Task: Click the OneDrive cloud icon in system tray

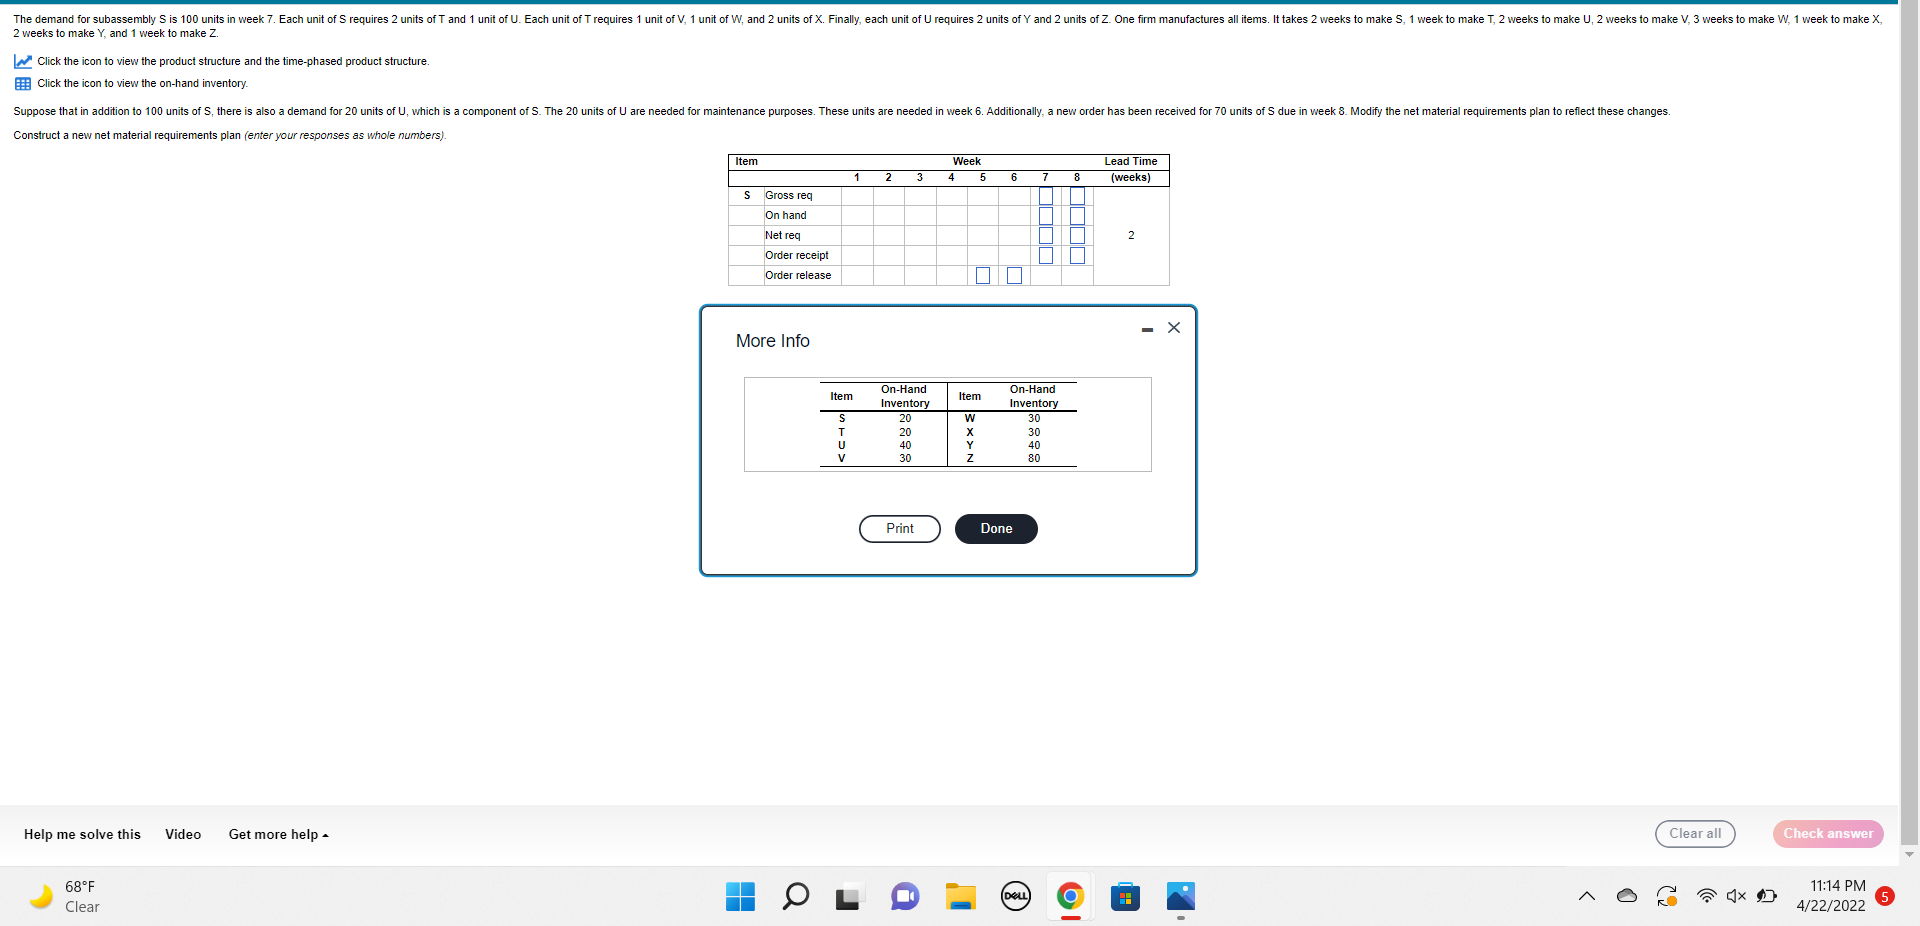Action: pos(1626,896)
